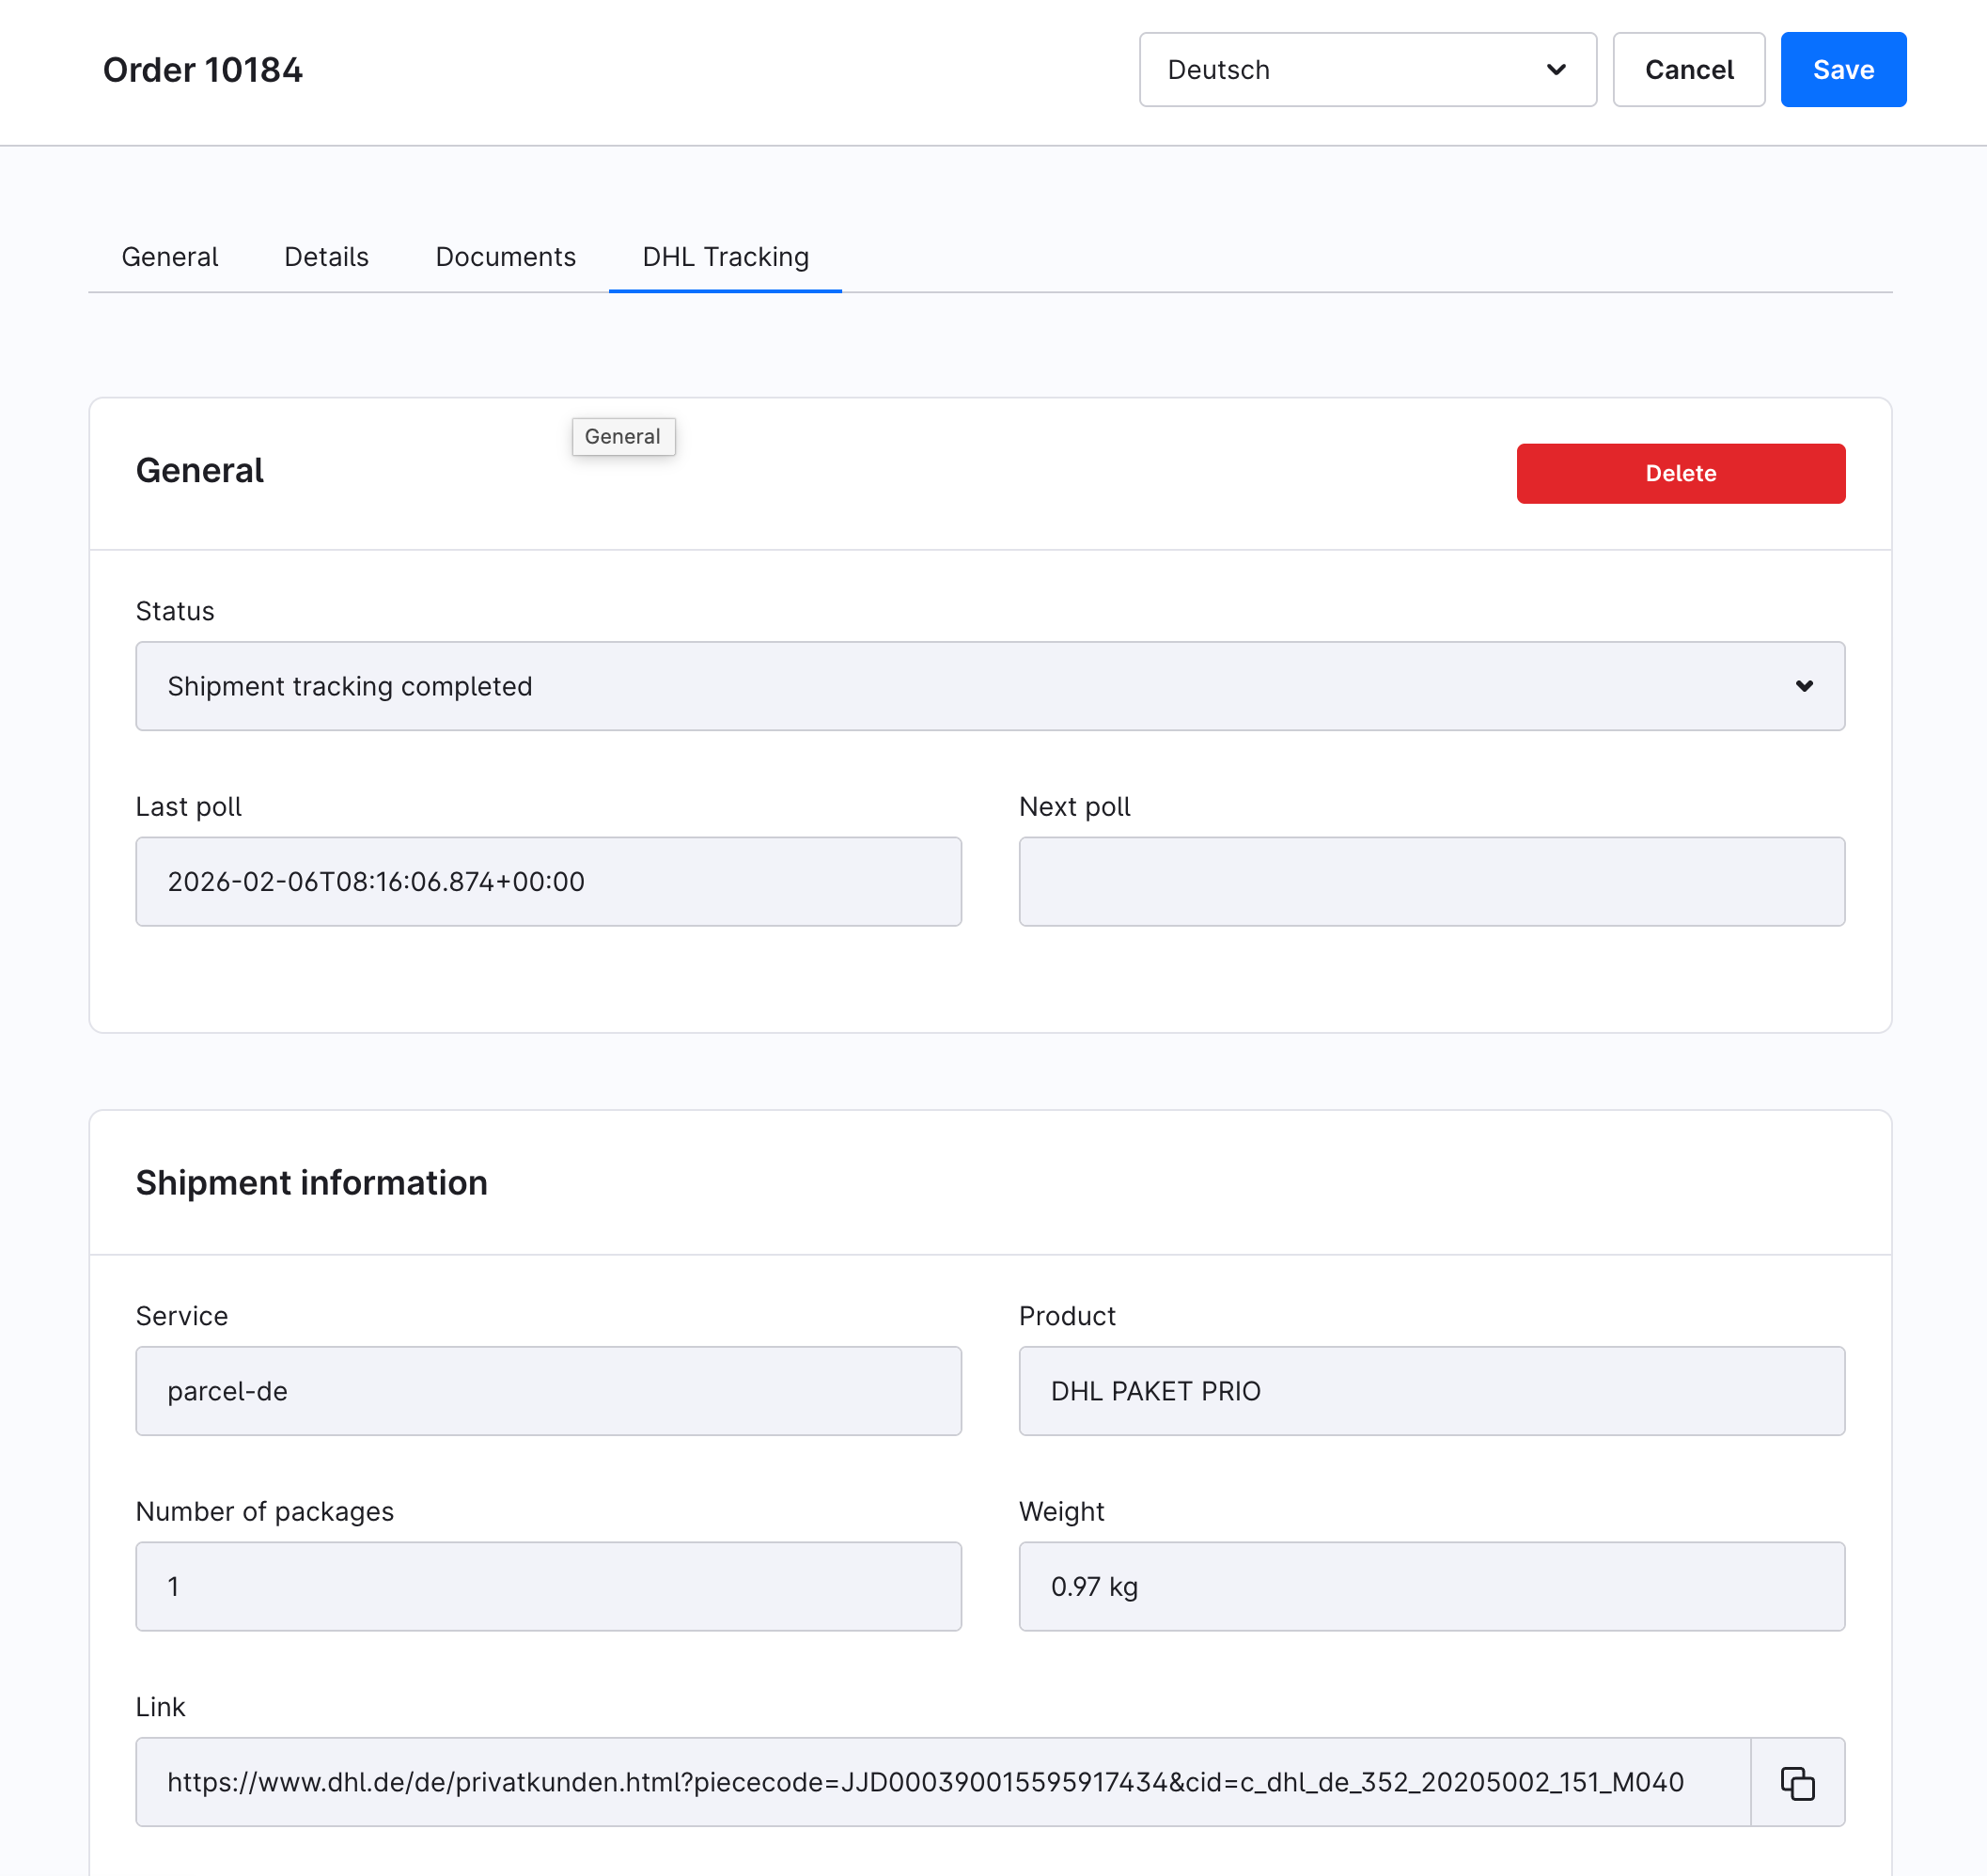Switch to the General tab
Screen dimensions: 1987x1876
tap(170, 257)
